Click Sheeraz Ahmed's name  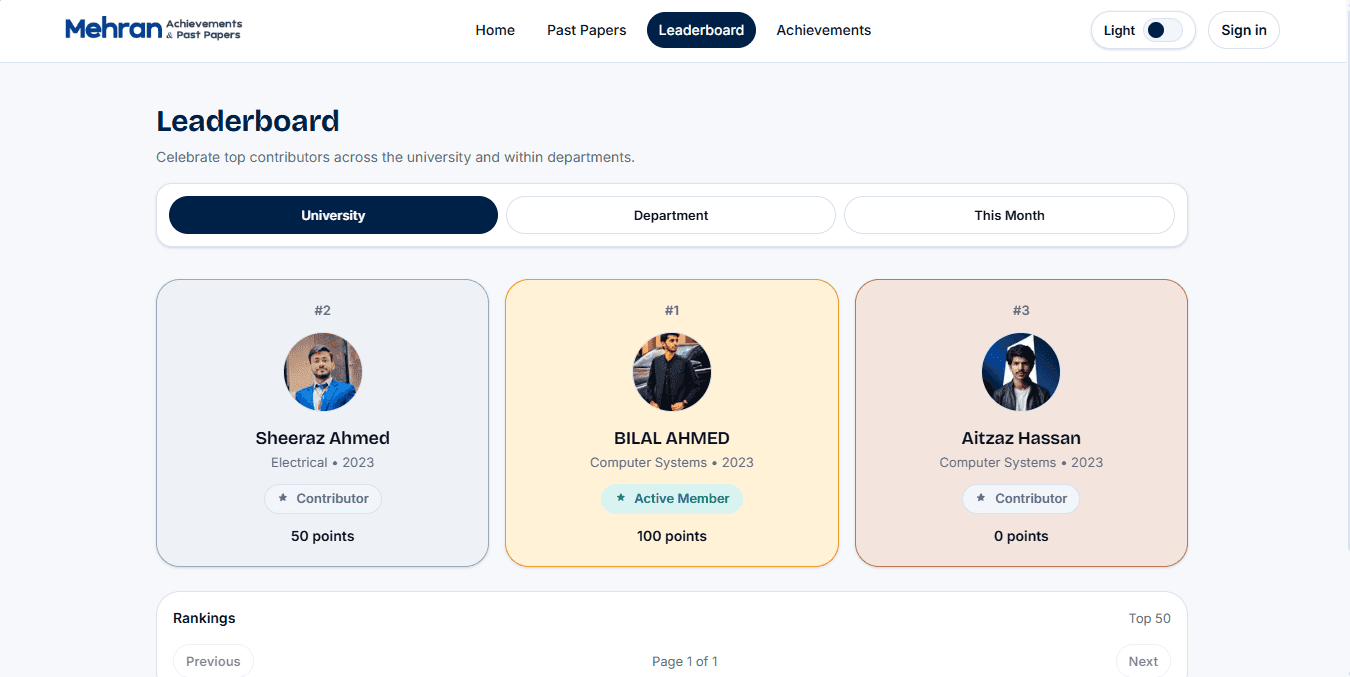point(323,438)
